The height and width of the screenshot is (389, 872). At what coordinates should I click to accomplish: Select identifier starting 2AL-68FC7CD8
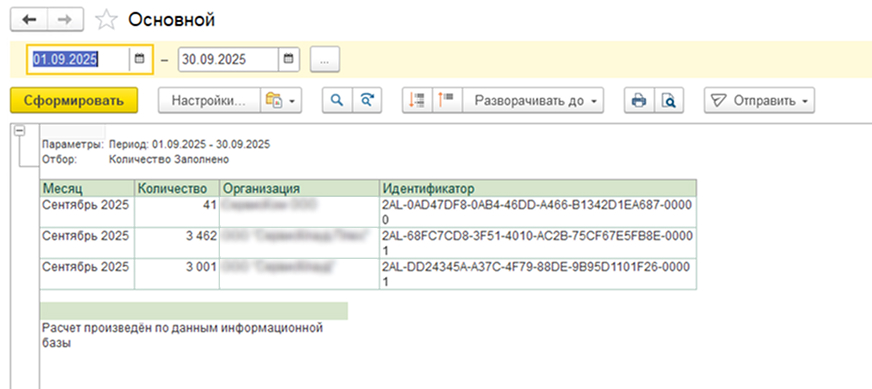pos(538,243)
